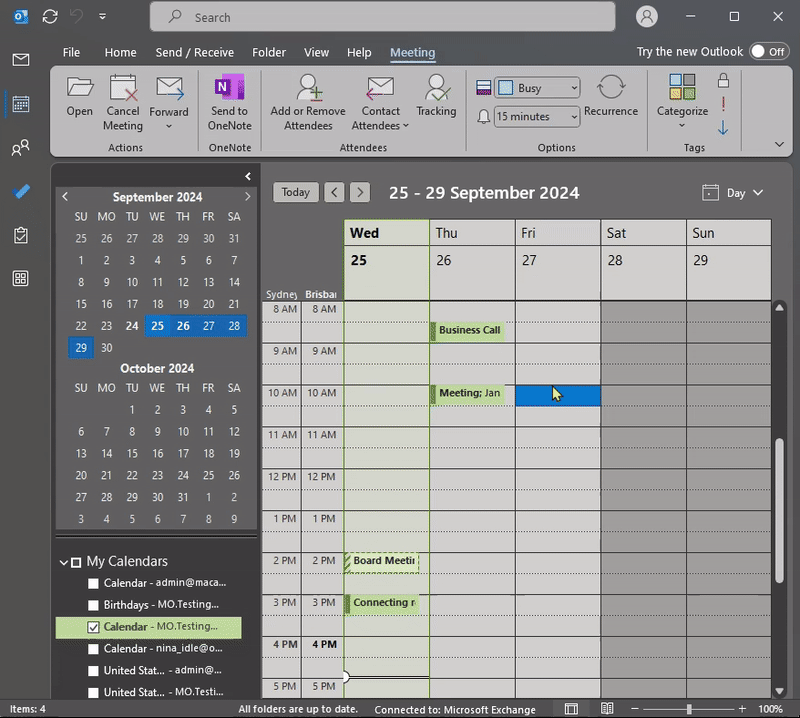Go to previous days arrow
This screenshot has height=718, width=800.
click(x=334, y=192)
